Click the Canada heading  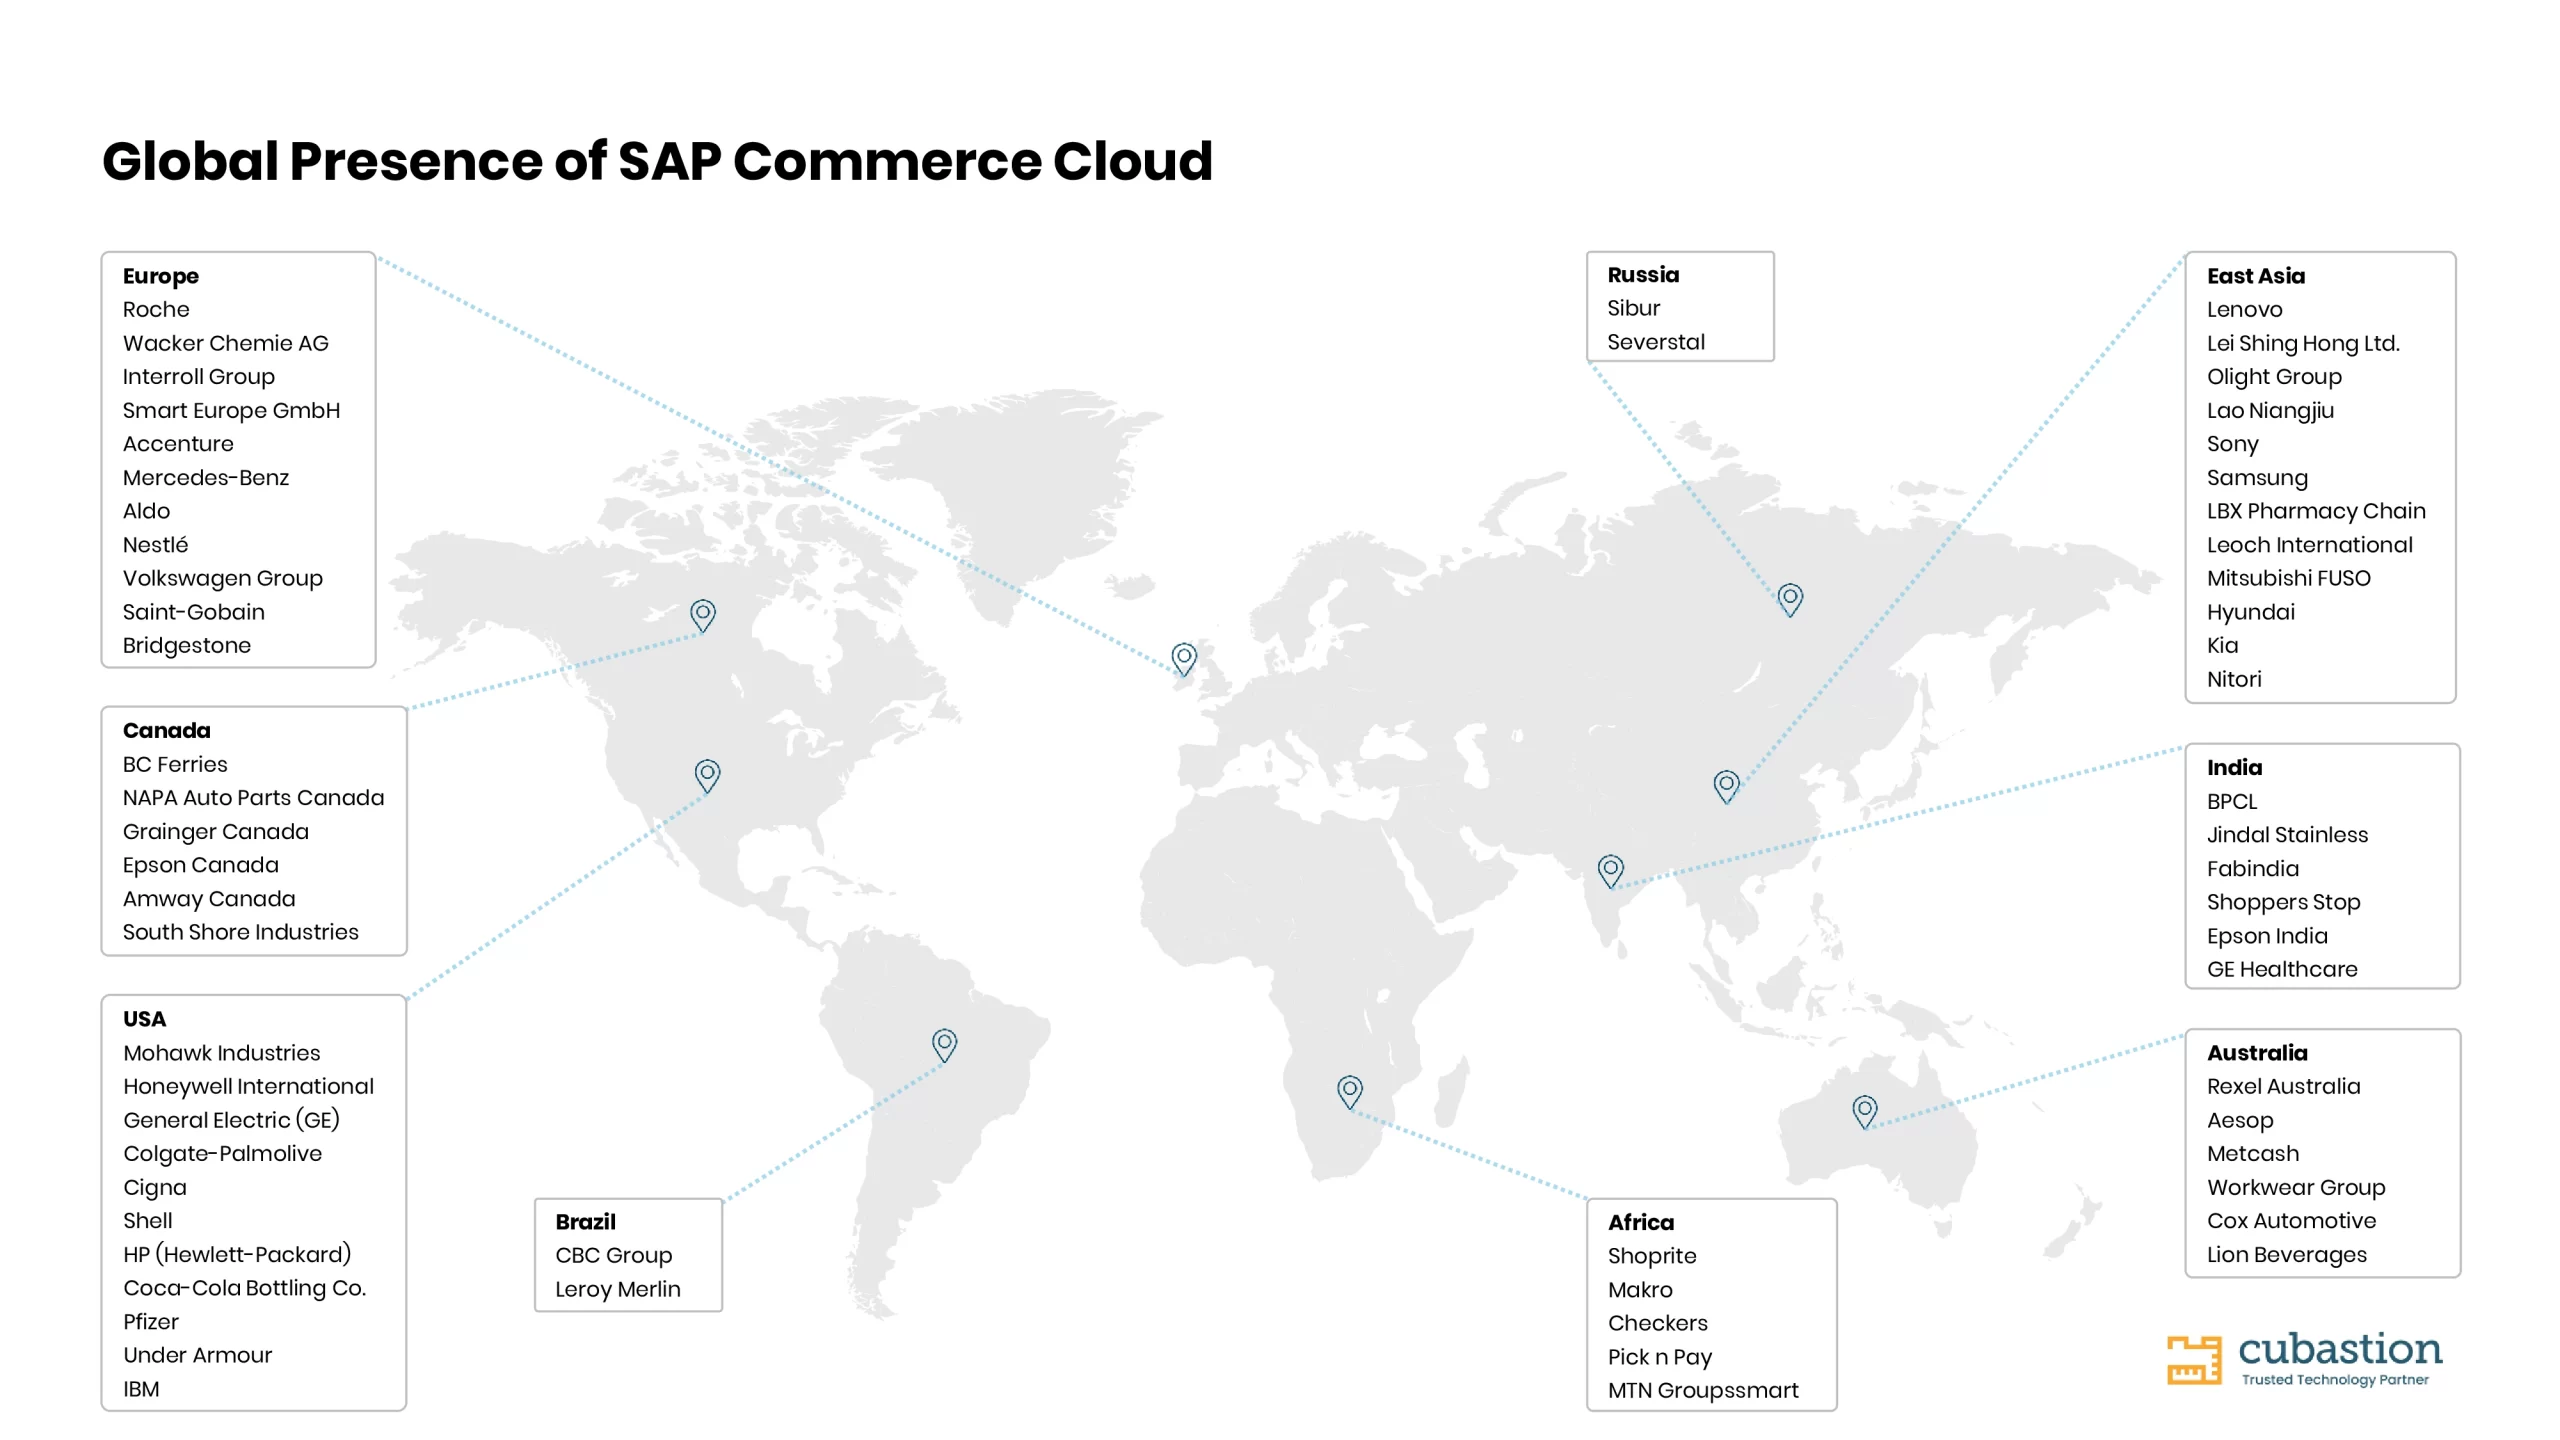coord(167,731)
